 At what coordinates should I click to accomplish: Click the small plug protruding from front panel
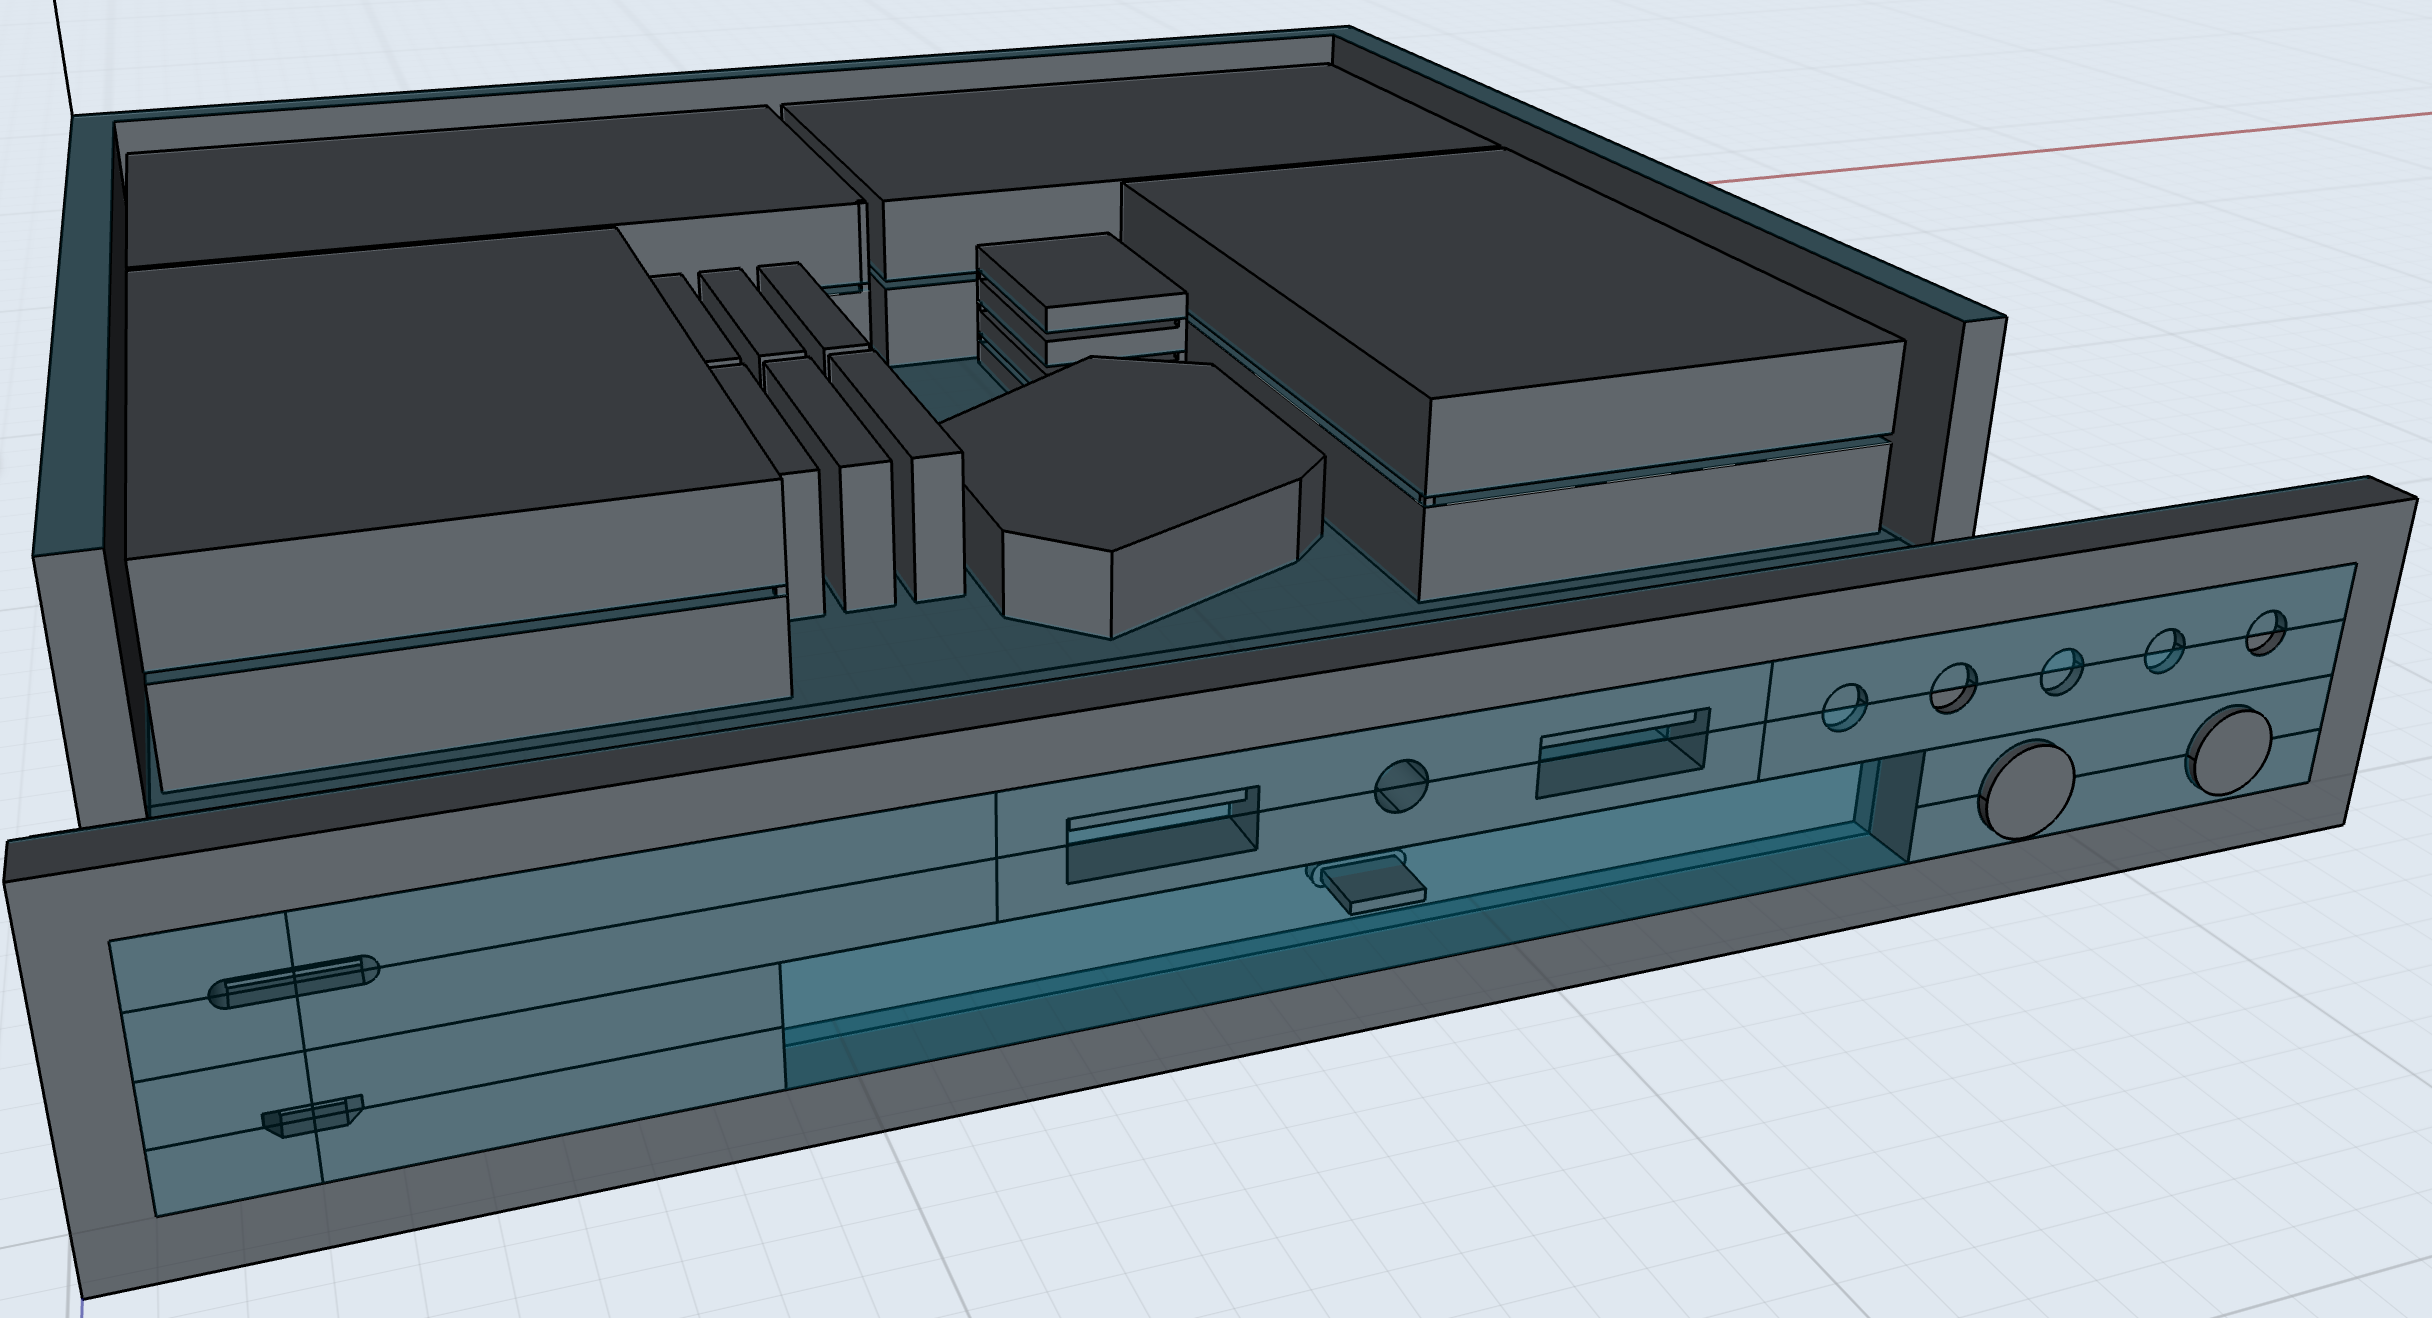(1373, 884)
